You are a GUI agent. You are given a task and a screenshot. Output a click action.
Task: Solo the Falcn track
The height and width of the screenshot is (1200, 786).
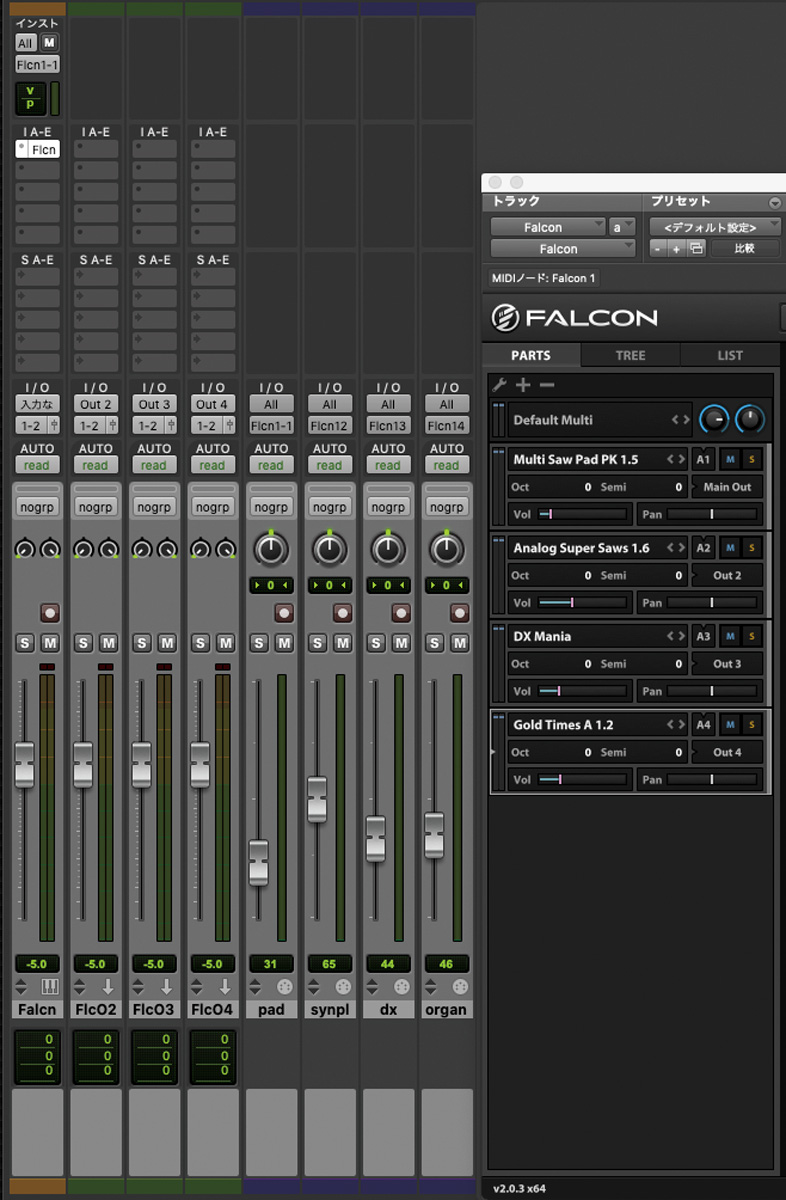tap(25, 643)
